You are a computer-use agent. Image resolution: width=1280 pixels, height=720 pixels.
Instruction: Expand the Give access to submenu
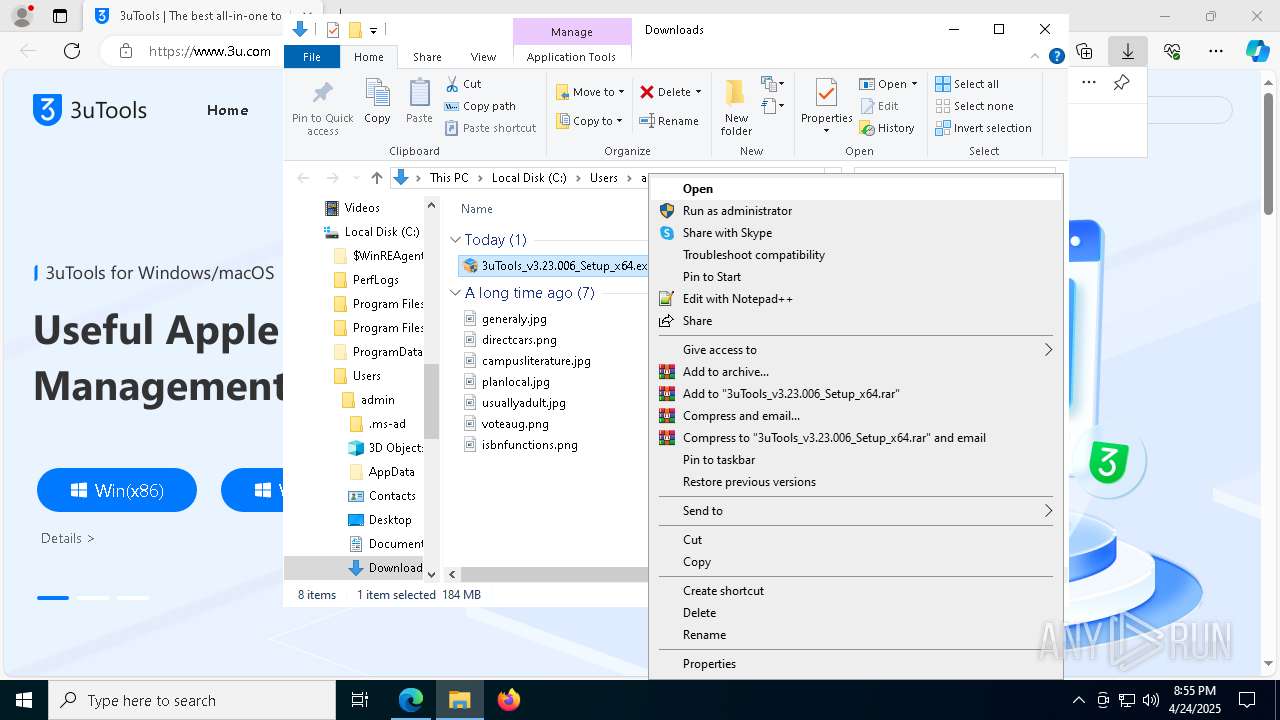pos(855,350)
